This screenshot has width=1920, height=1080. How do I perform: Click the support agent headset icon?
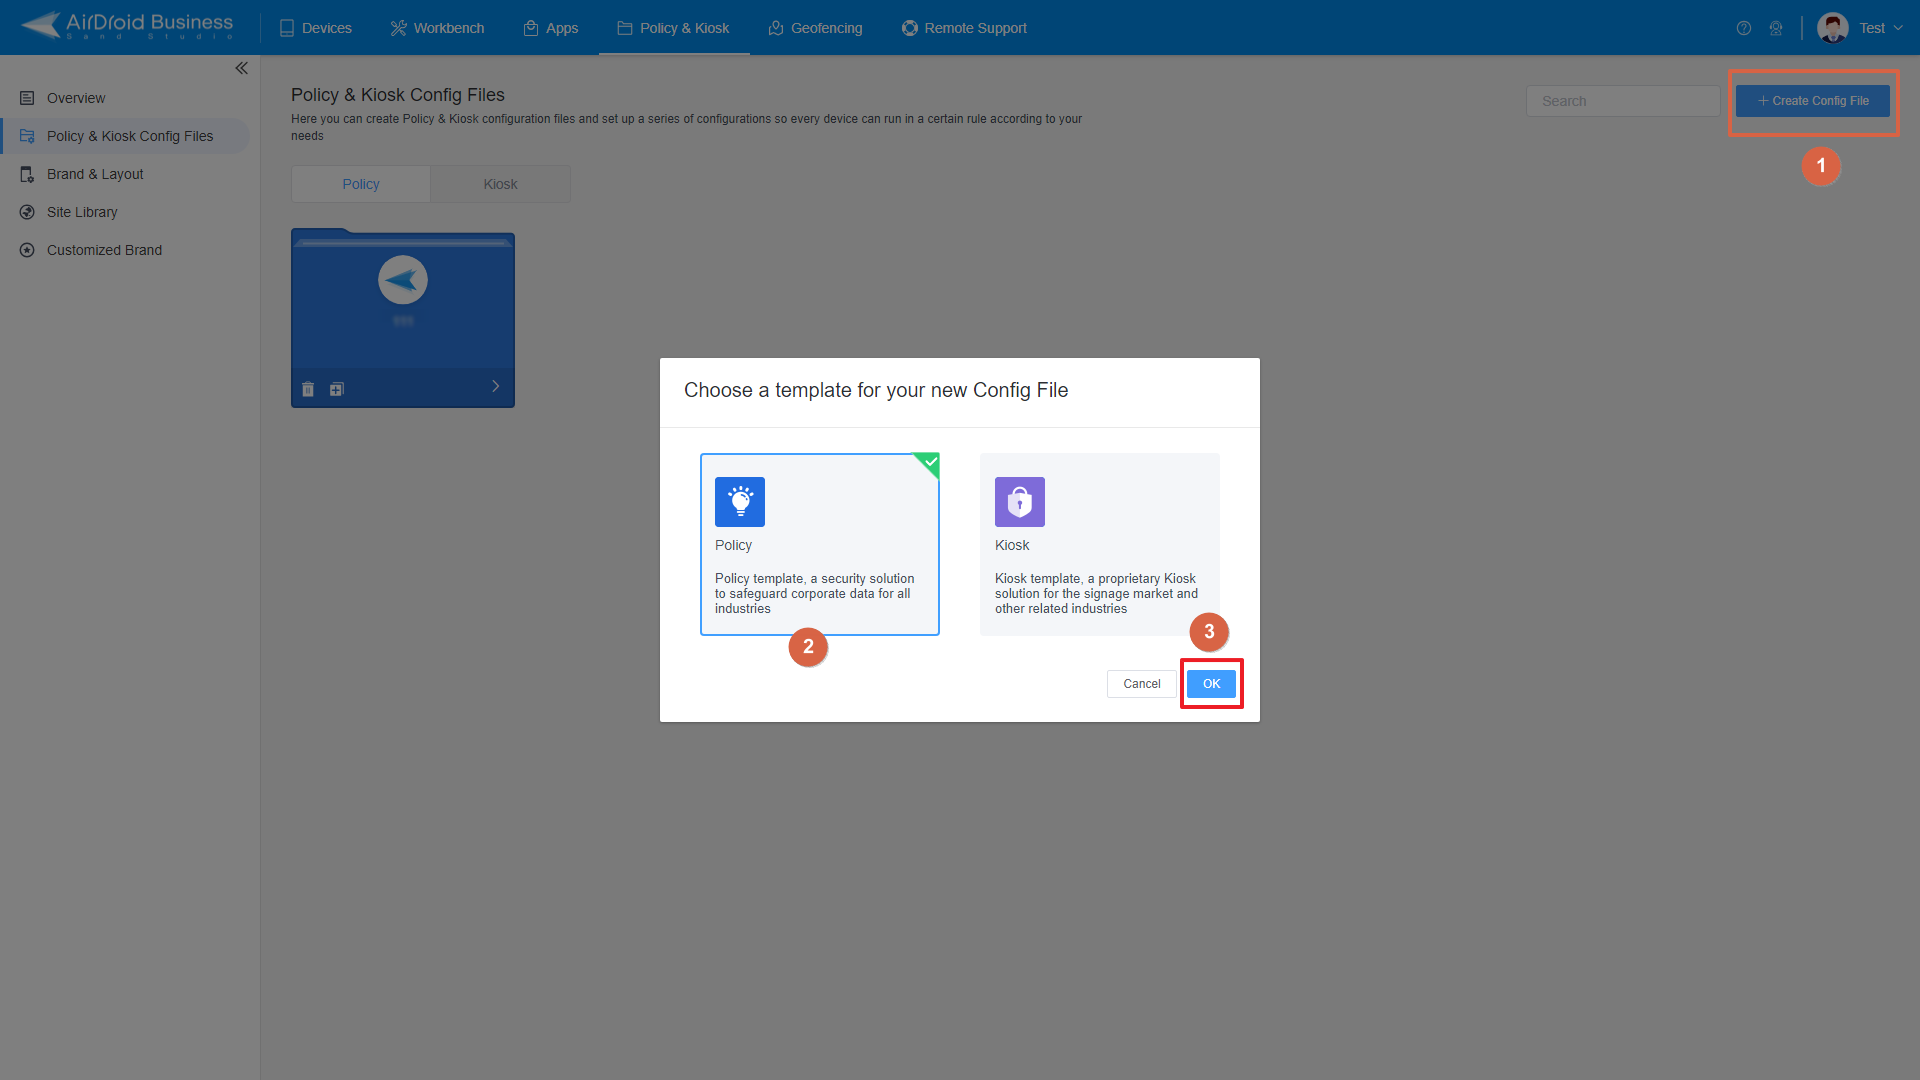(1776, 28)
